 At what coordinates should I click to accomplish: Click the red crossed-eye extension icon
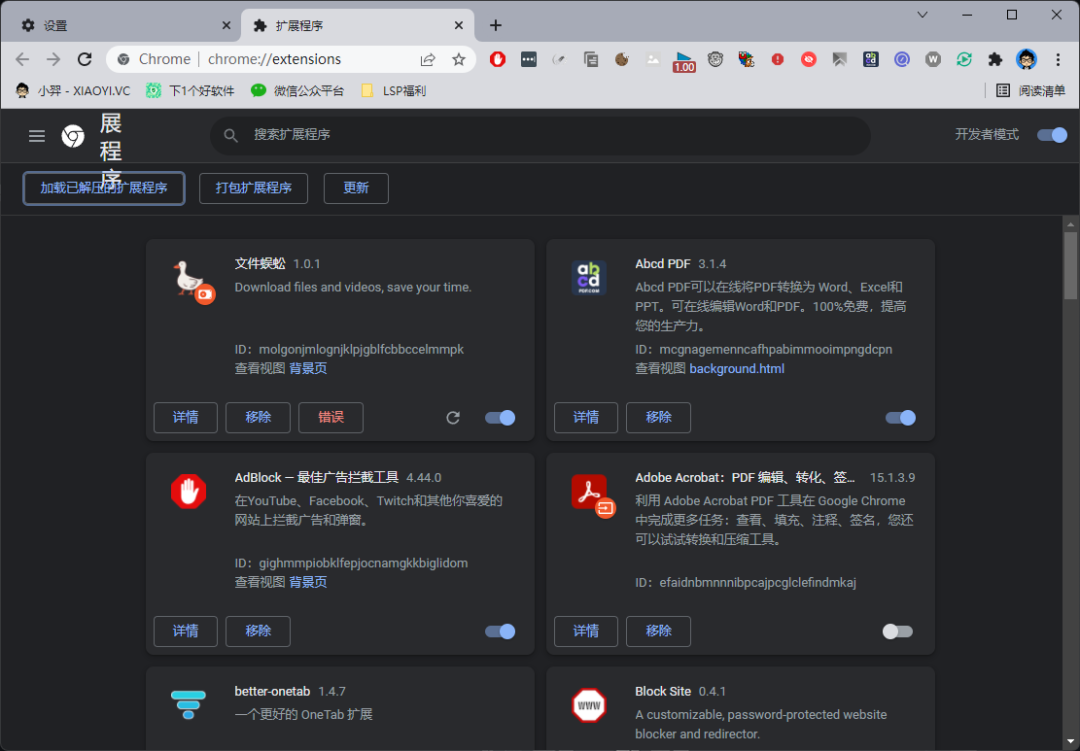tap(809, 59)
